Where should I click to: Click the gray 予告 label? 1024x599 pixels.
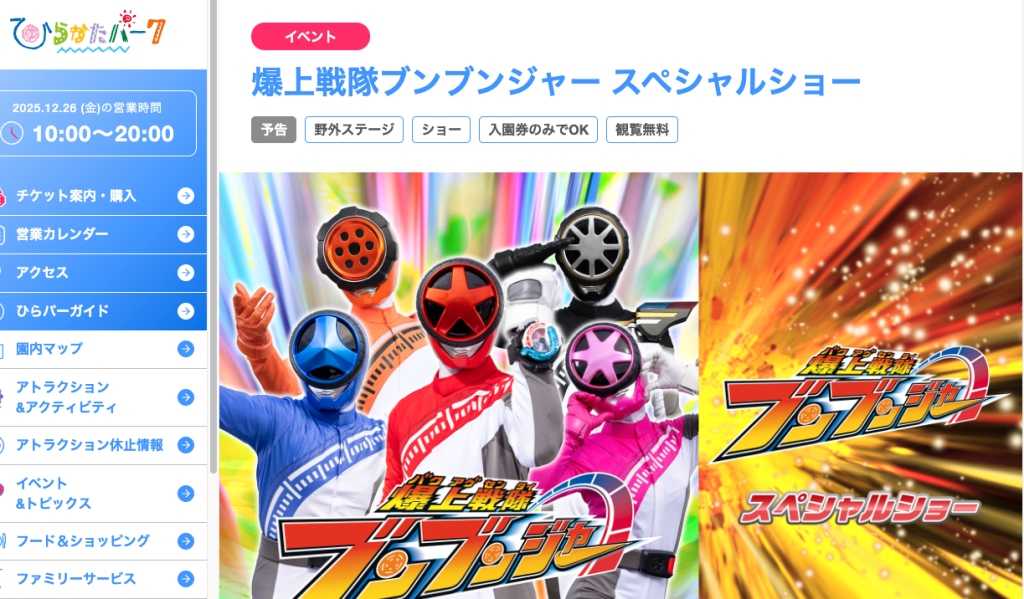tap(274, 129)
